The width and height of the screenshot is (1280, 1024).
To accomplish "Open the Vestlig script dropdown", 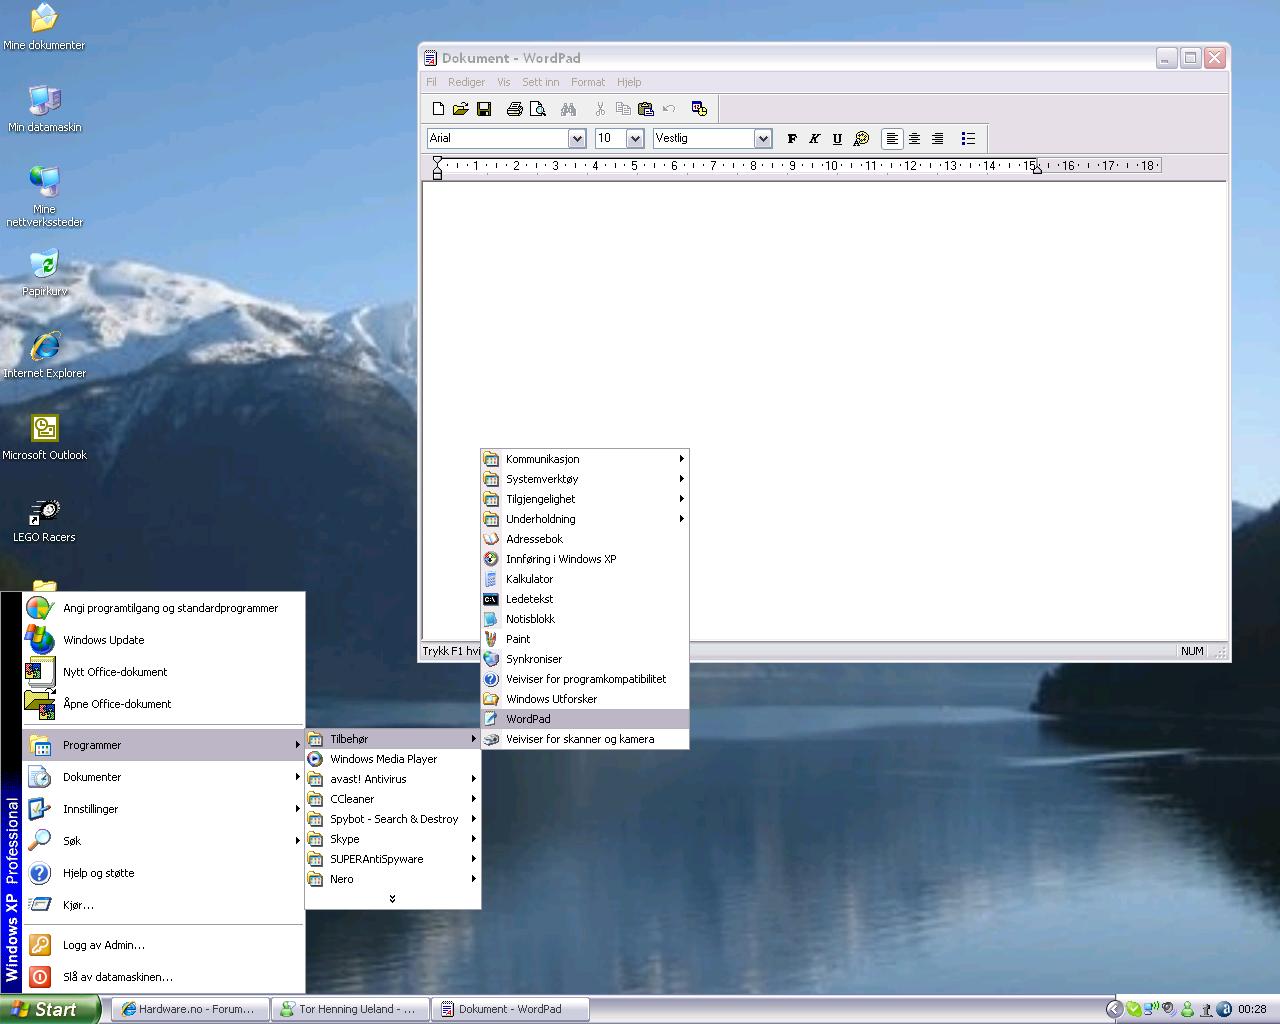I will pos(763,139).
